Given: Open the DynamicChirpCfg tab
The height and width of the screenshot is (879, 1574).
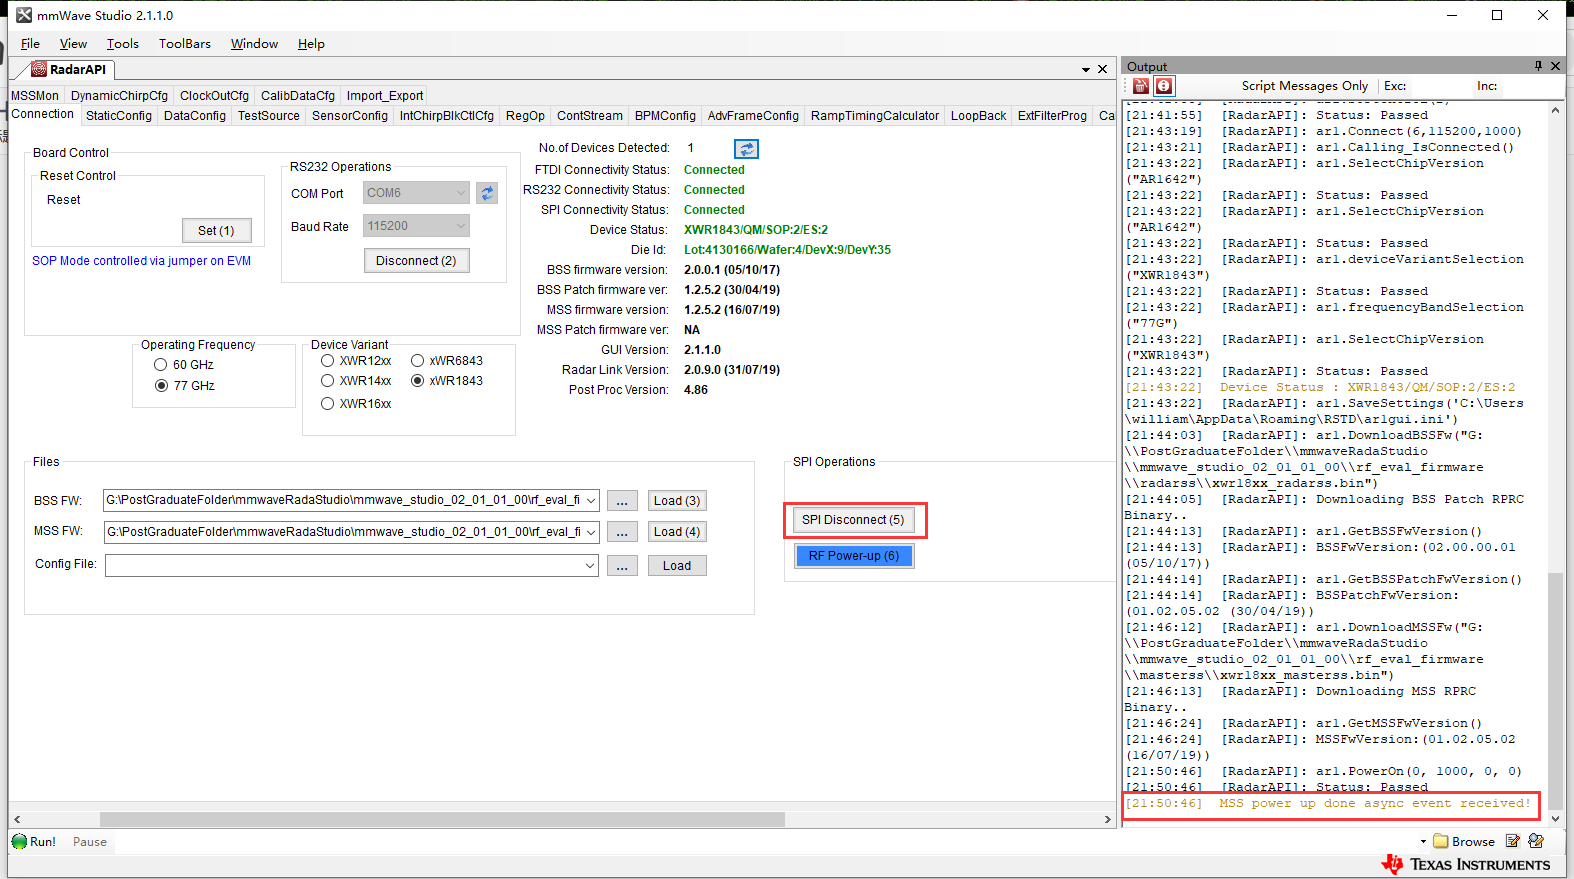Looking at the screenshot, I should 120,96.
